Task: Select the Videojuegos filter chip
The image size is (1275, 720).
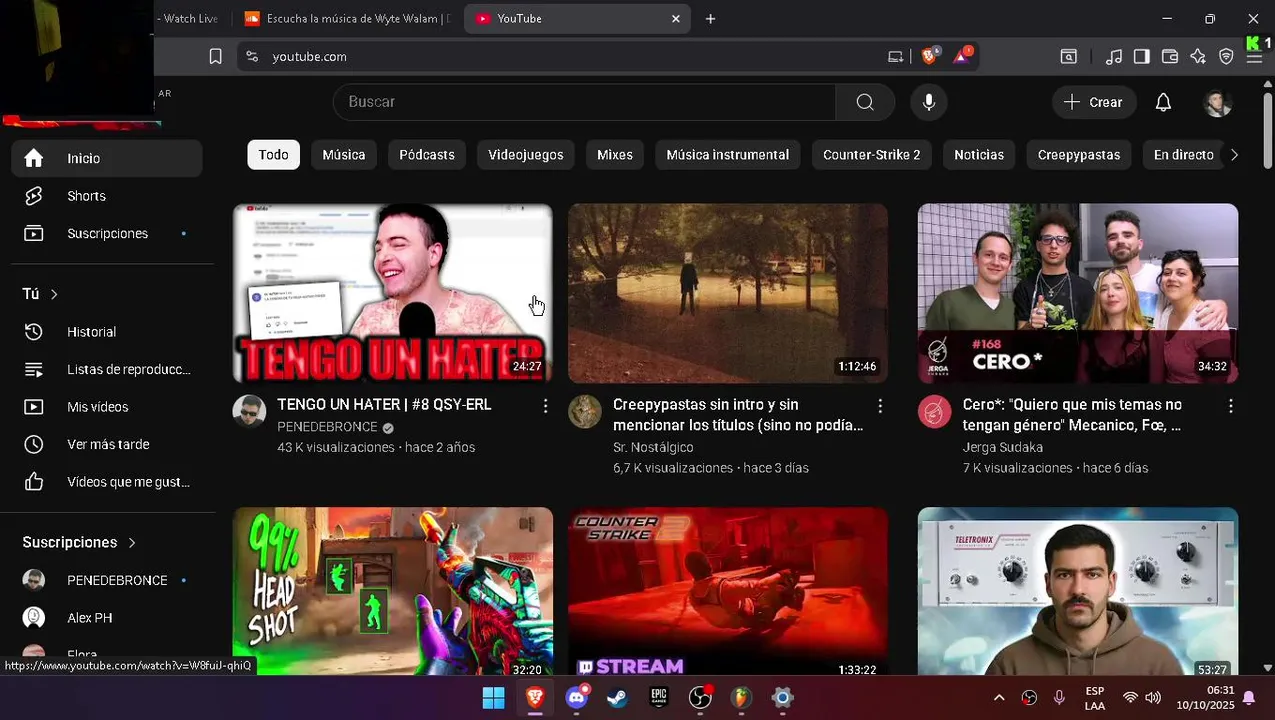Action: pyautogui.click(x=526, y=155)
